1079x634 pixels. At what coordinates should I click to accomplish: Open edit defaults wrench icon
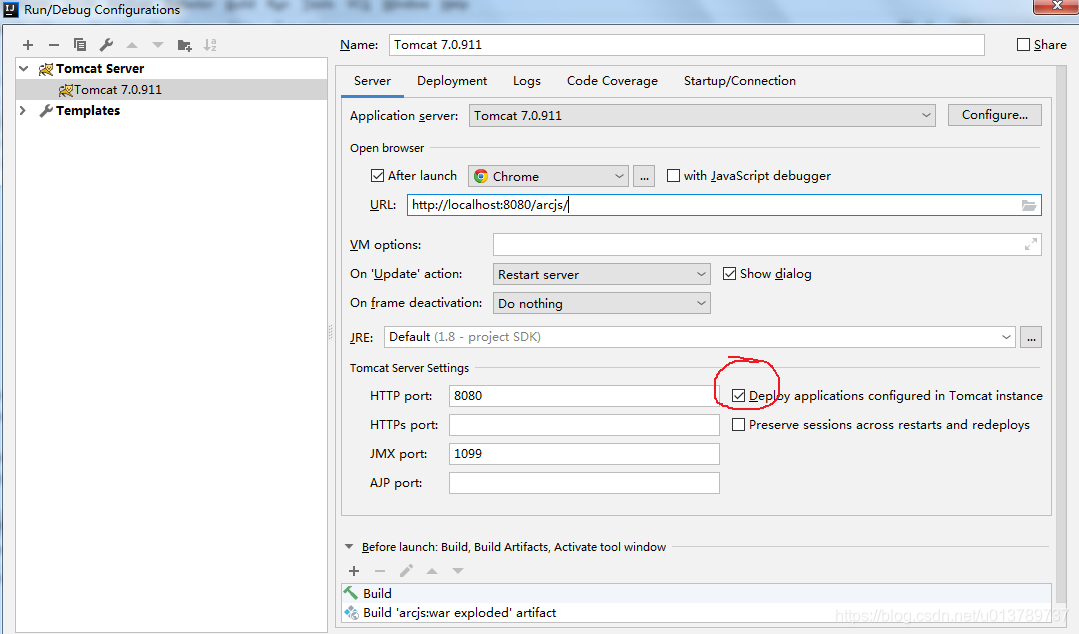pyautogui.click(x=106, y=45)
